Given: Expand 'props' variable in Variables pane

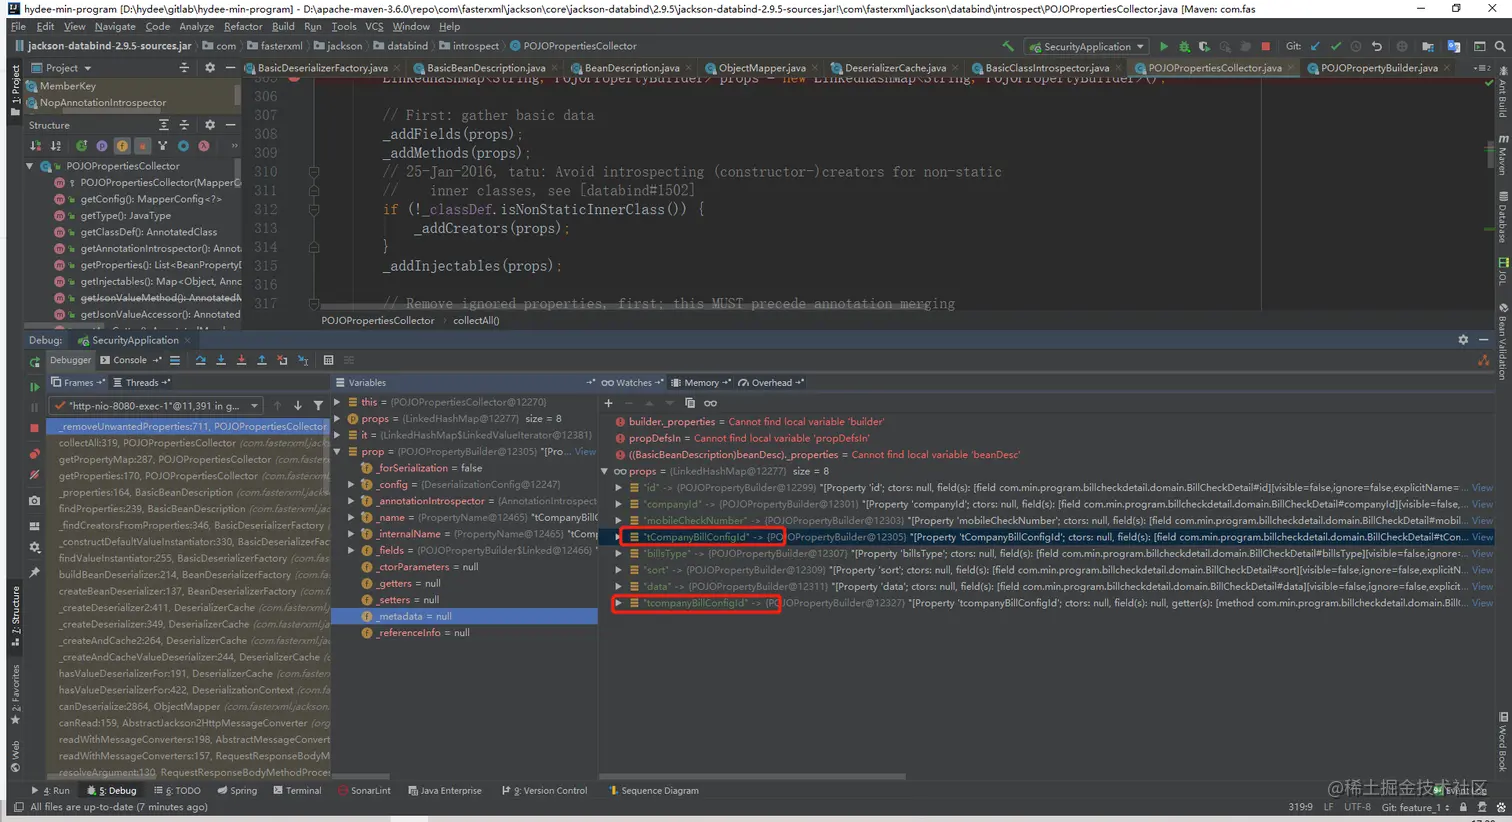Looking at the screenshot, I should point(338,419).
